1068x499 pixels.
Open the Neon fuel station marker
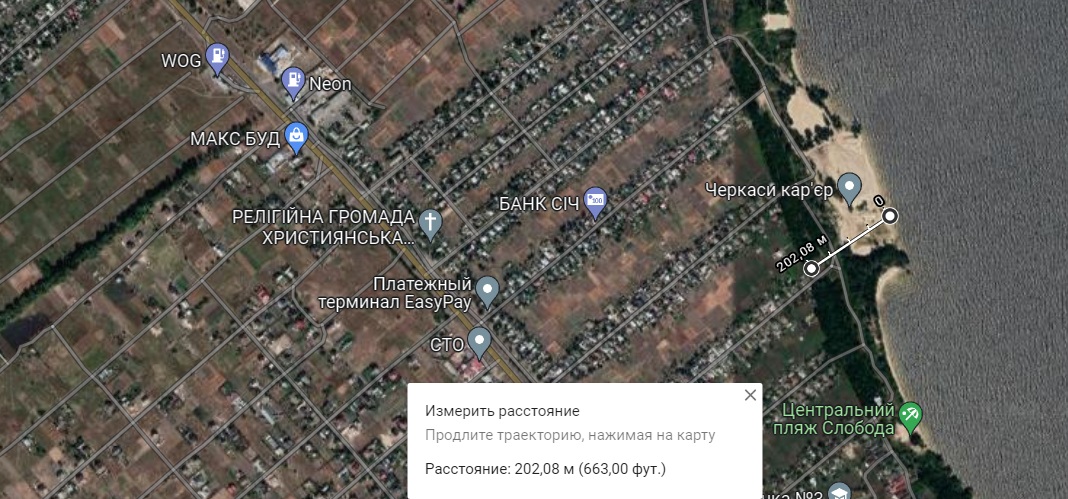[294, 83]
